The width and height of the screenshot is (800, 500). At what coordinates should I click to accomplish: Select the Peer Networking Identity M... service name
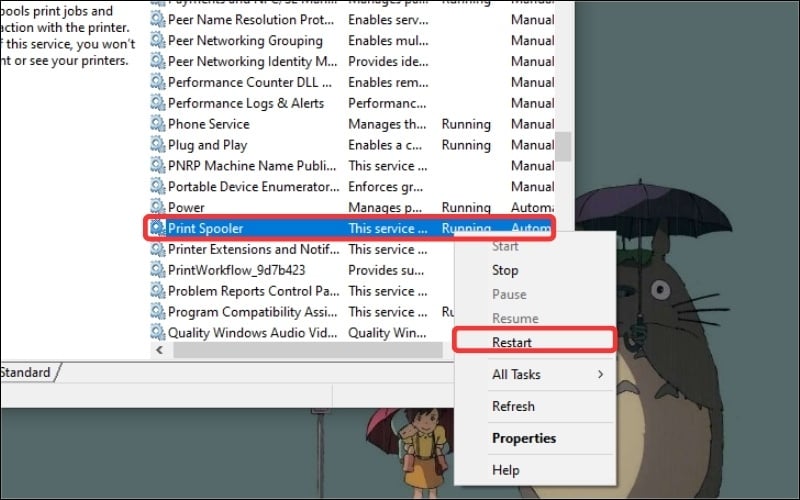click(x=253, y=61)
